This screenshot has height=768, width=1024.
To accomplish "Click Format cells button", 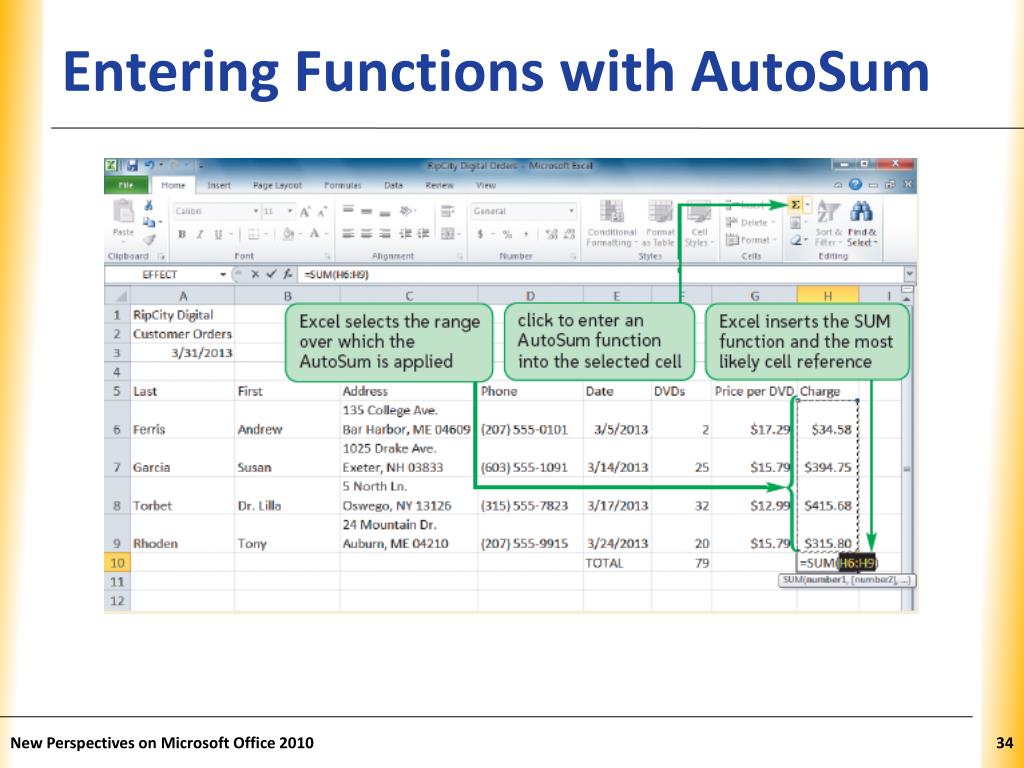I will click(750, 240).
